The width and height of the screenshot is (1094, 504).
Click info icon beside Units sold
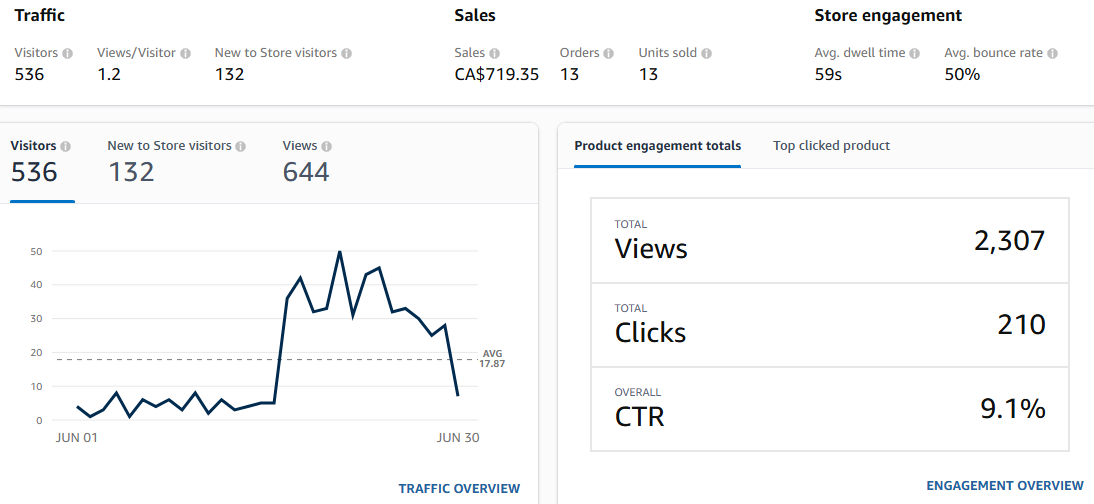707,53
